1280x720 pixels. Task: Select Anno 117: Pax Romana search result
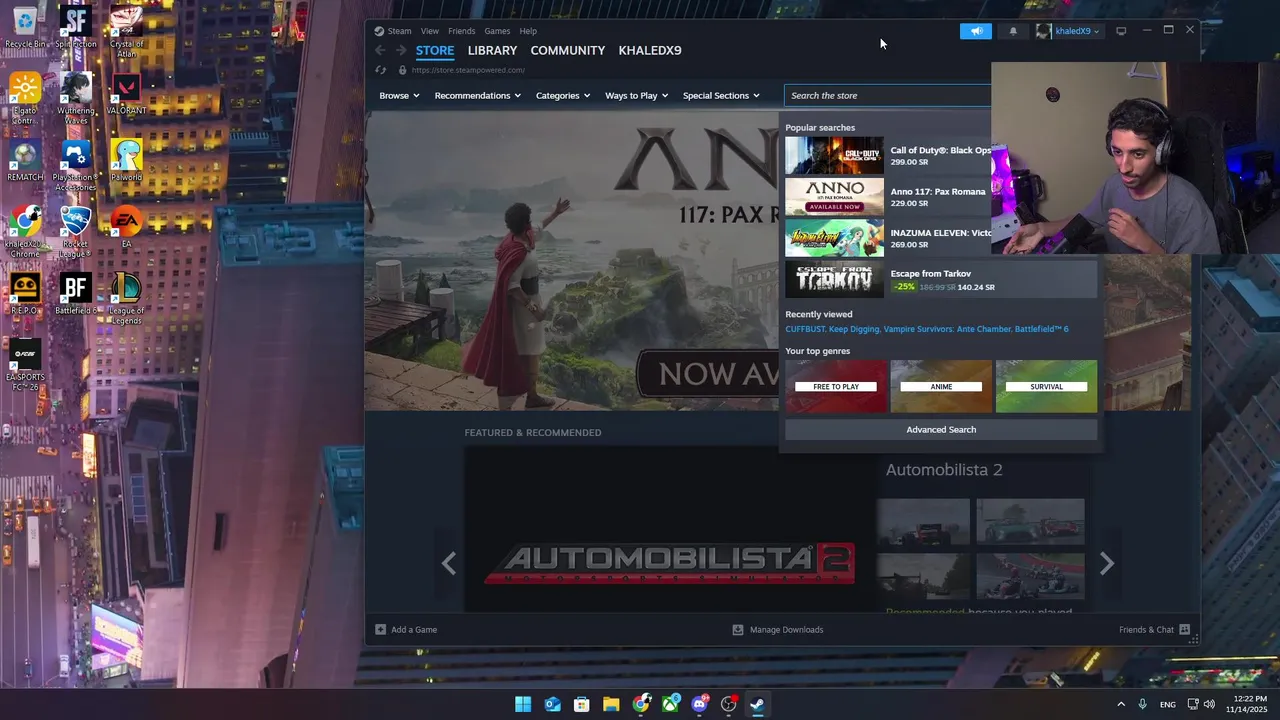click(x=888, y=197)
